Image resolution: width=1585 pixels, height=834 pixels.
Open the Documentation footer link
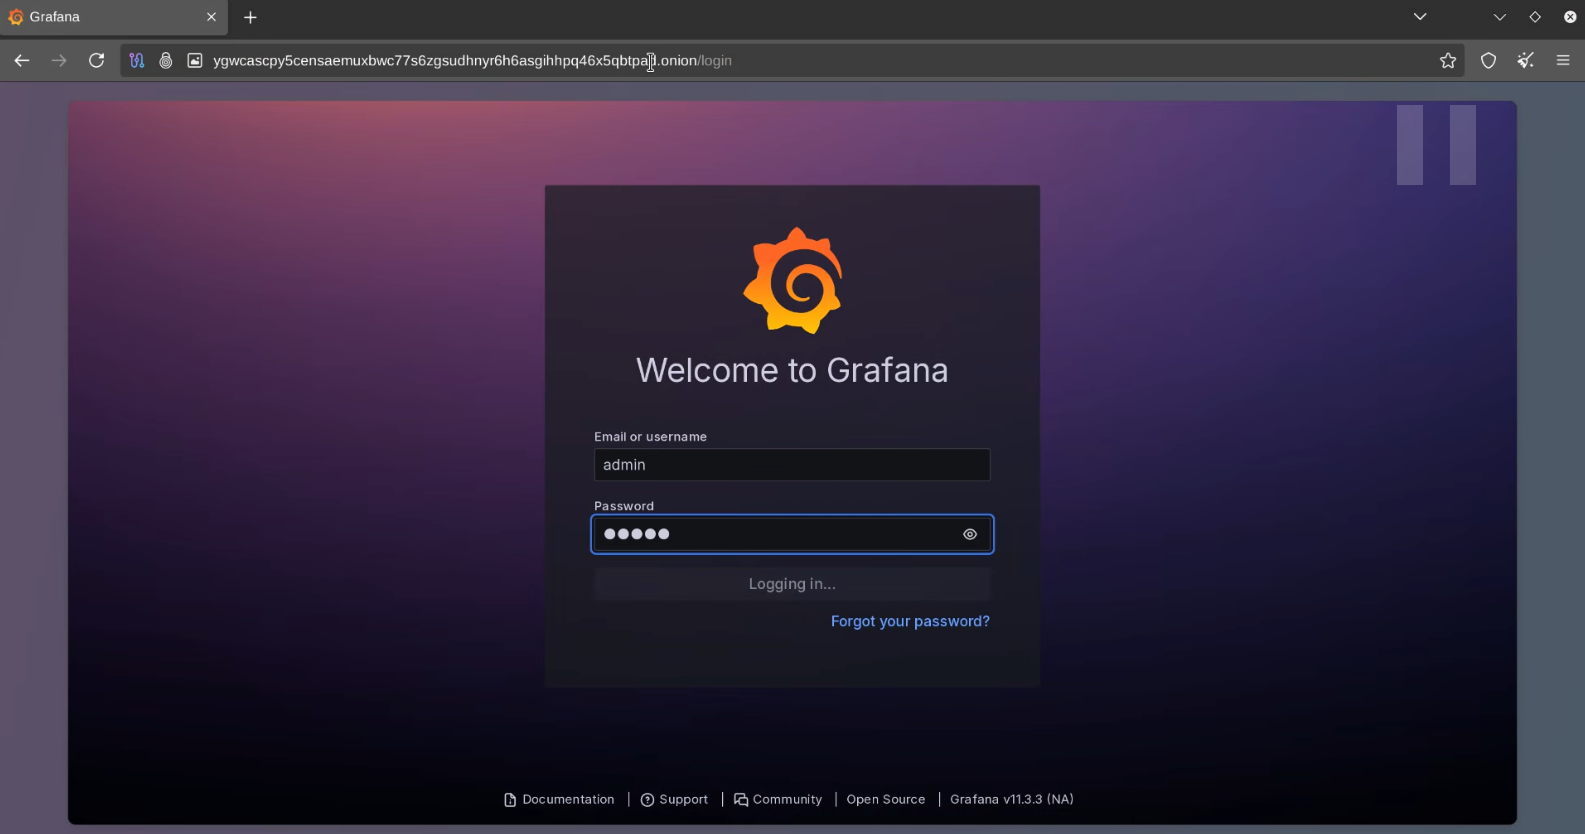click(559, 800)
